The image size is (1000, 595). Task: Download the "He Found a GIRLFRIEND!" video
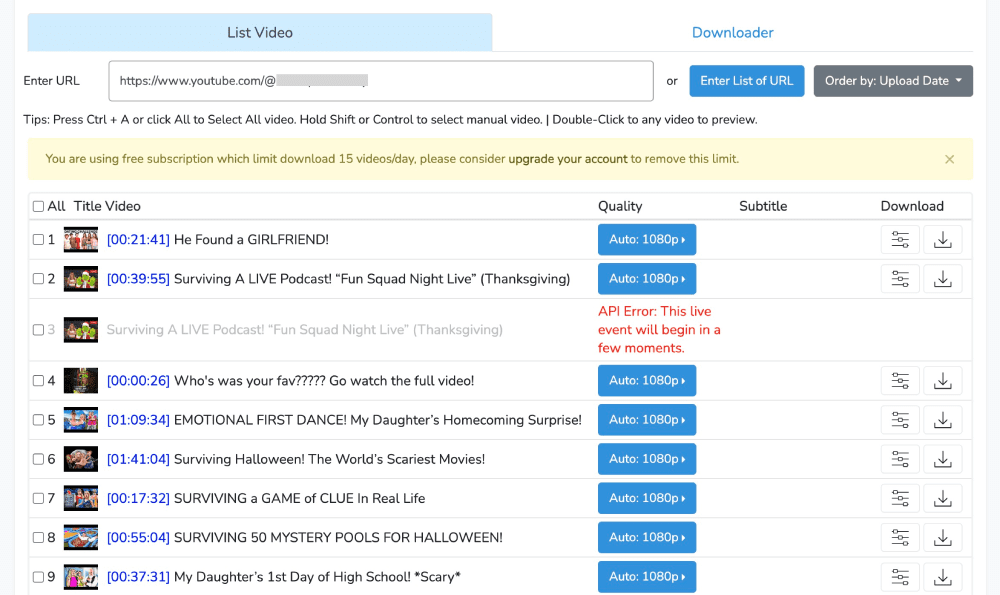pos(942,240)
